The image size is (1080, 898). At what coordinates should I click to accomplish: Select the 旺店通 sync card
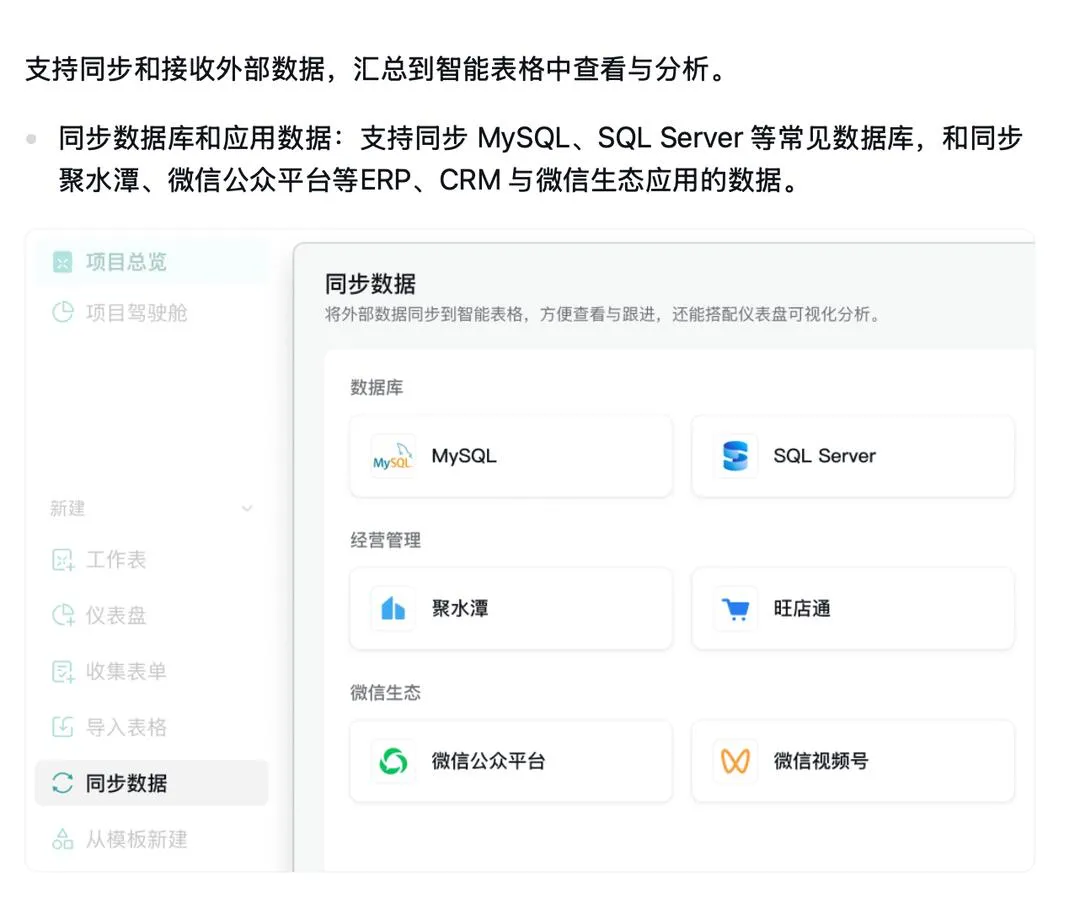click(853, 609)
